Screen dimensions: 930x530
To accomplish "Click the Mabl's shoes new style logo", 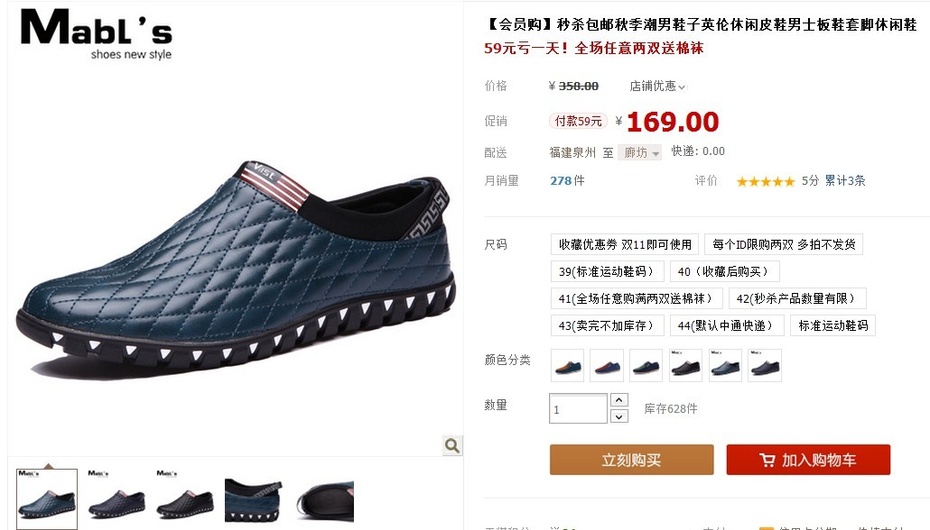I will [x=96, y=34].
